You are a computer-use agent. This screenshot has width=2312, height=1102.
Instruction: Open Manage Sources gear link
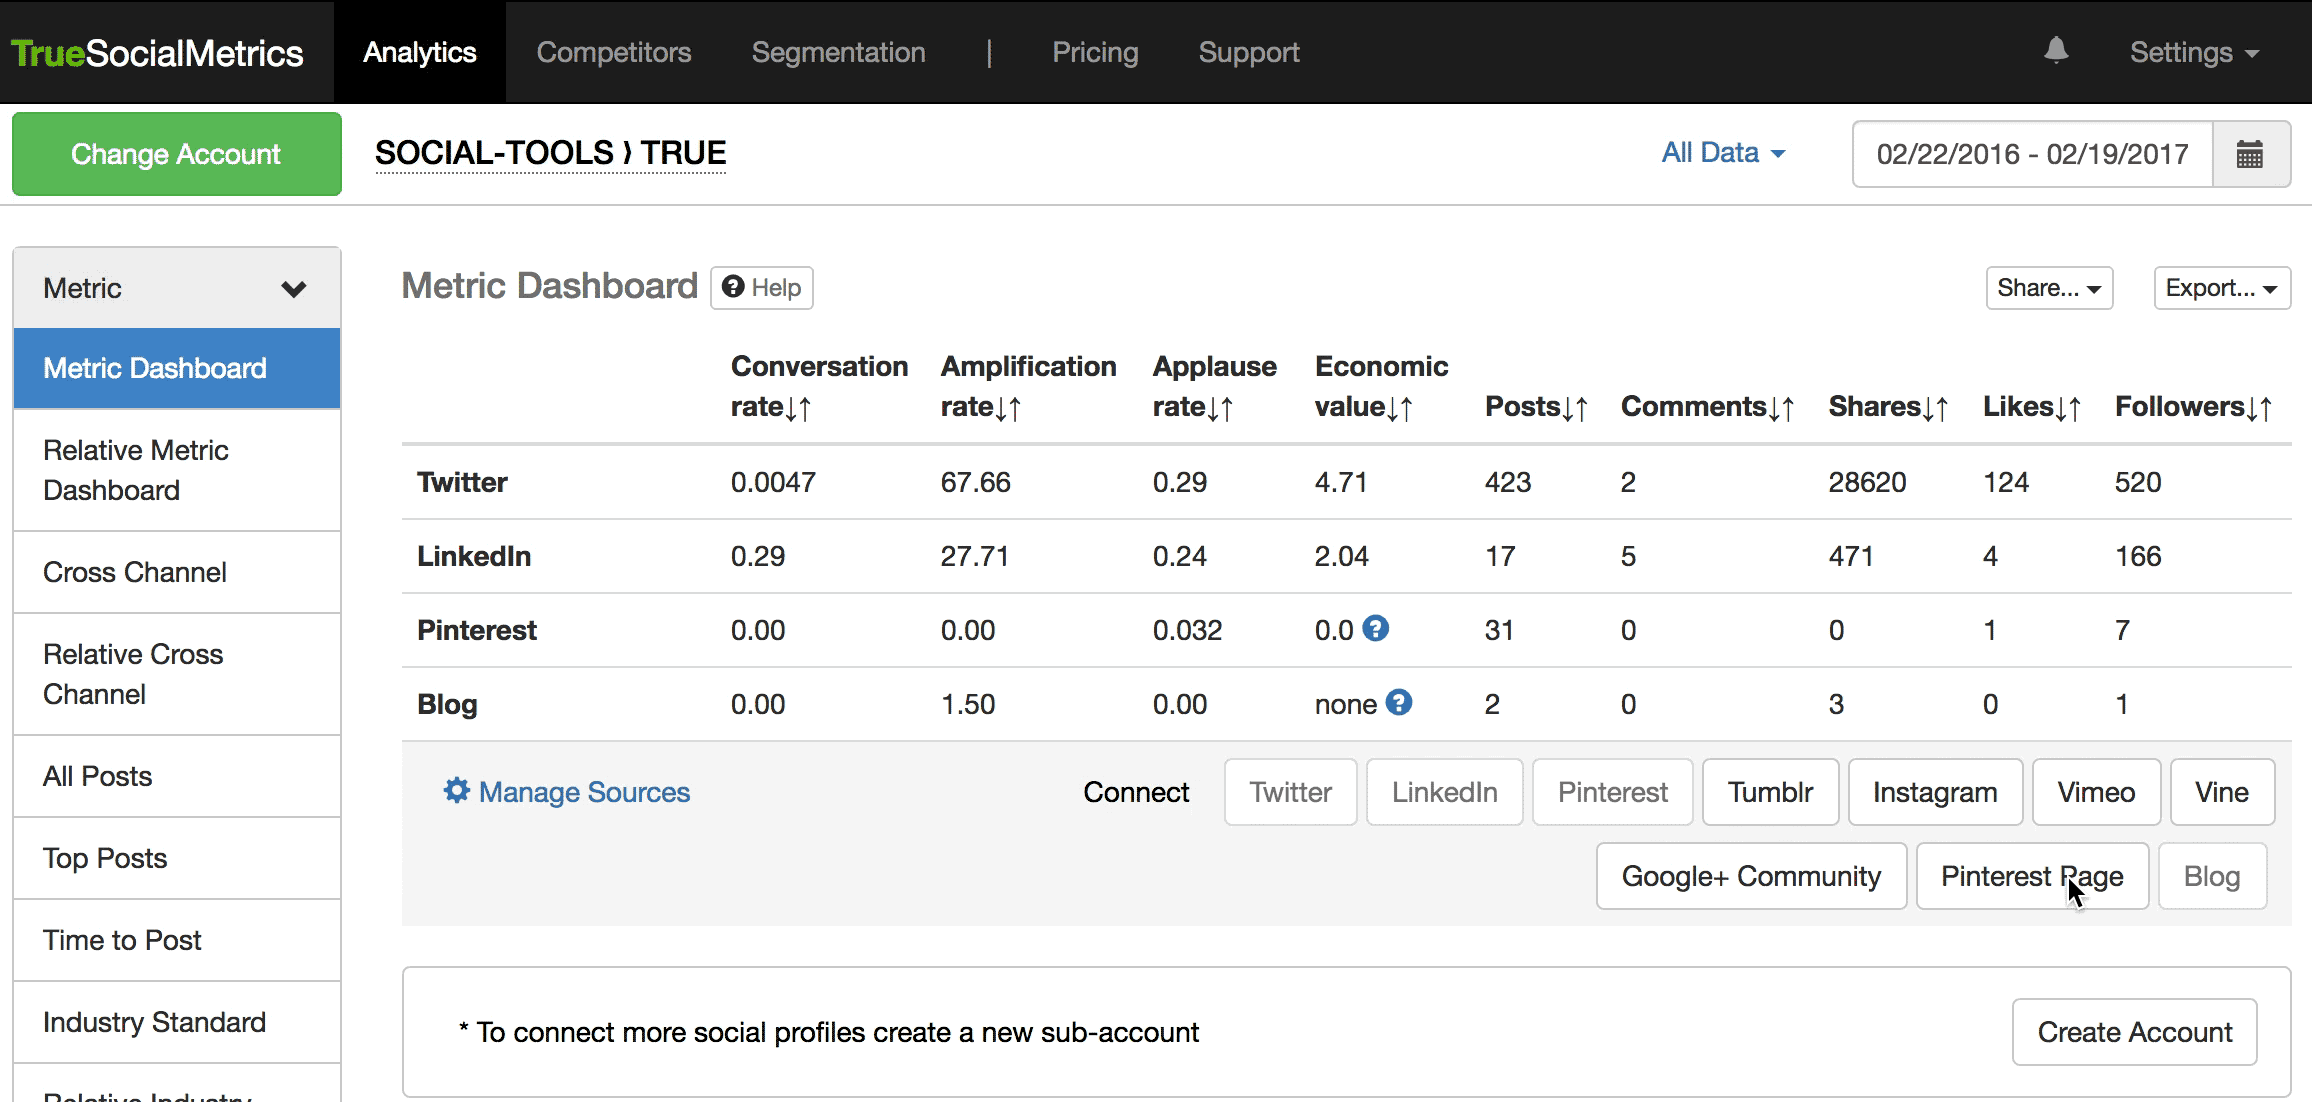click(567, 792)
